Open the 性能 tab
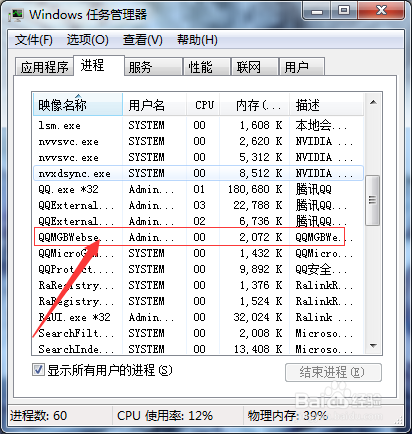The height and width of the screenshot is (434, 412). pos(207,67)
